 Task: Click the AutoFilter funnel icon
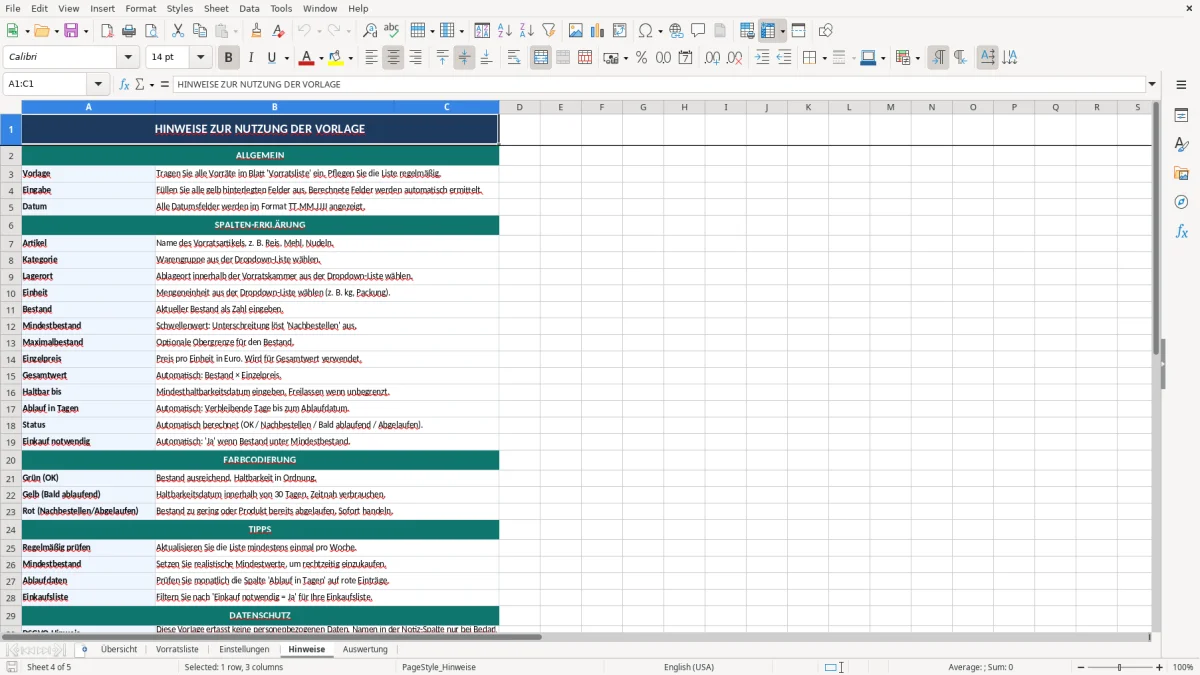[x=548, y=31]
